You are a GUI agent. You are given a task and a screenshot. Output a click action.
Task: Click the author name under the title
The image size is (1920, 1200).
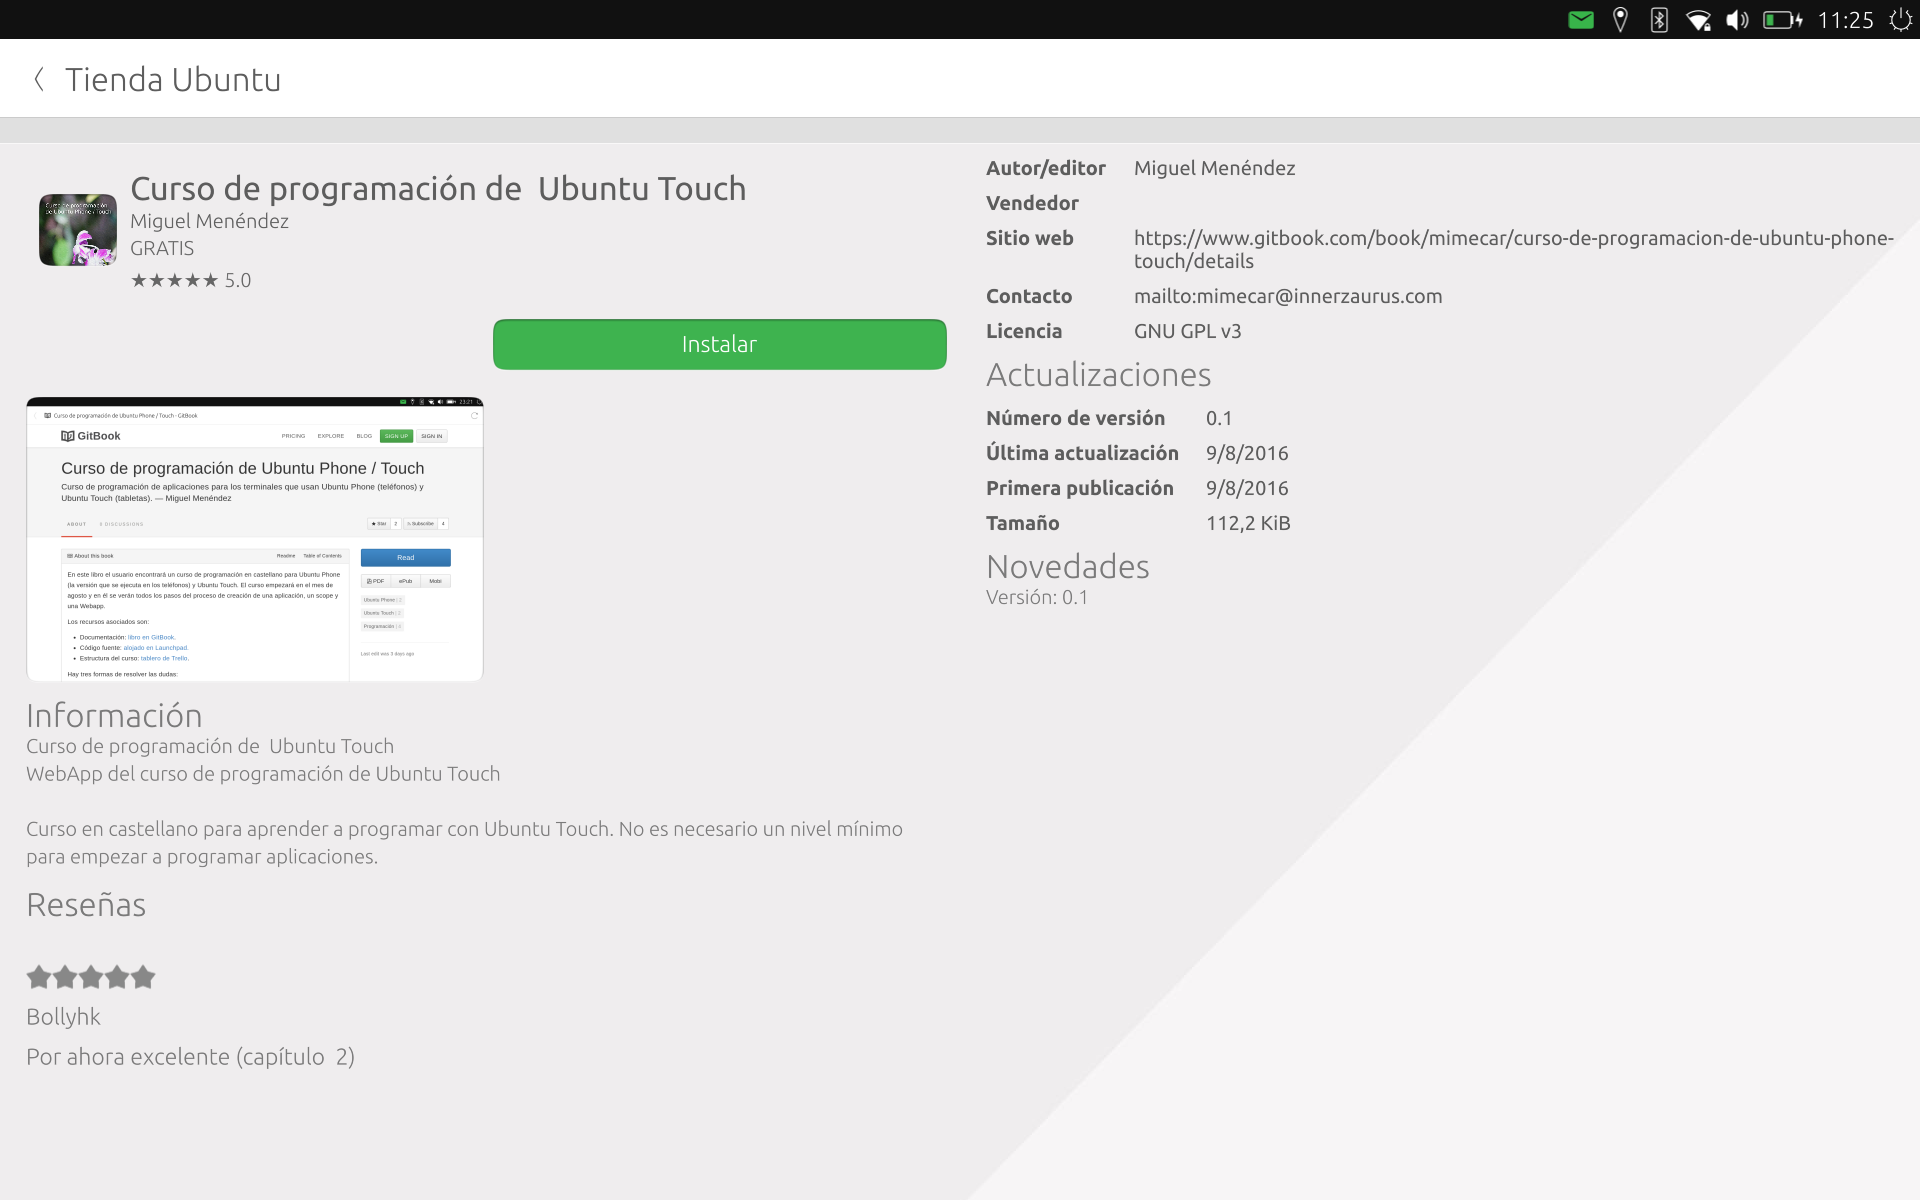coord(209,221)
